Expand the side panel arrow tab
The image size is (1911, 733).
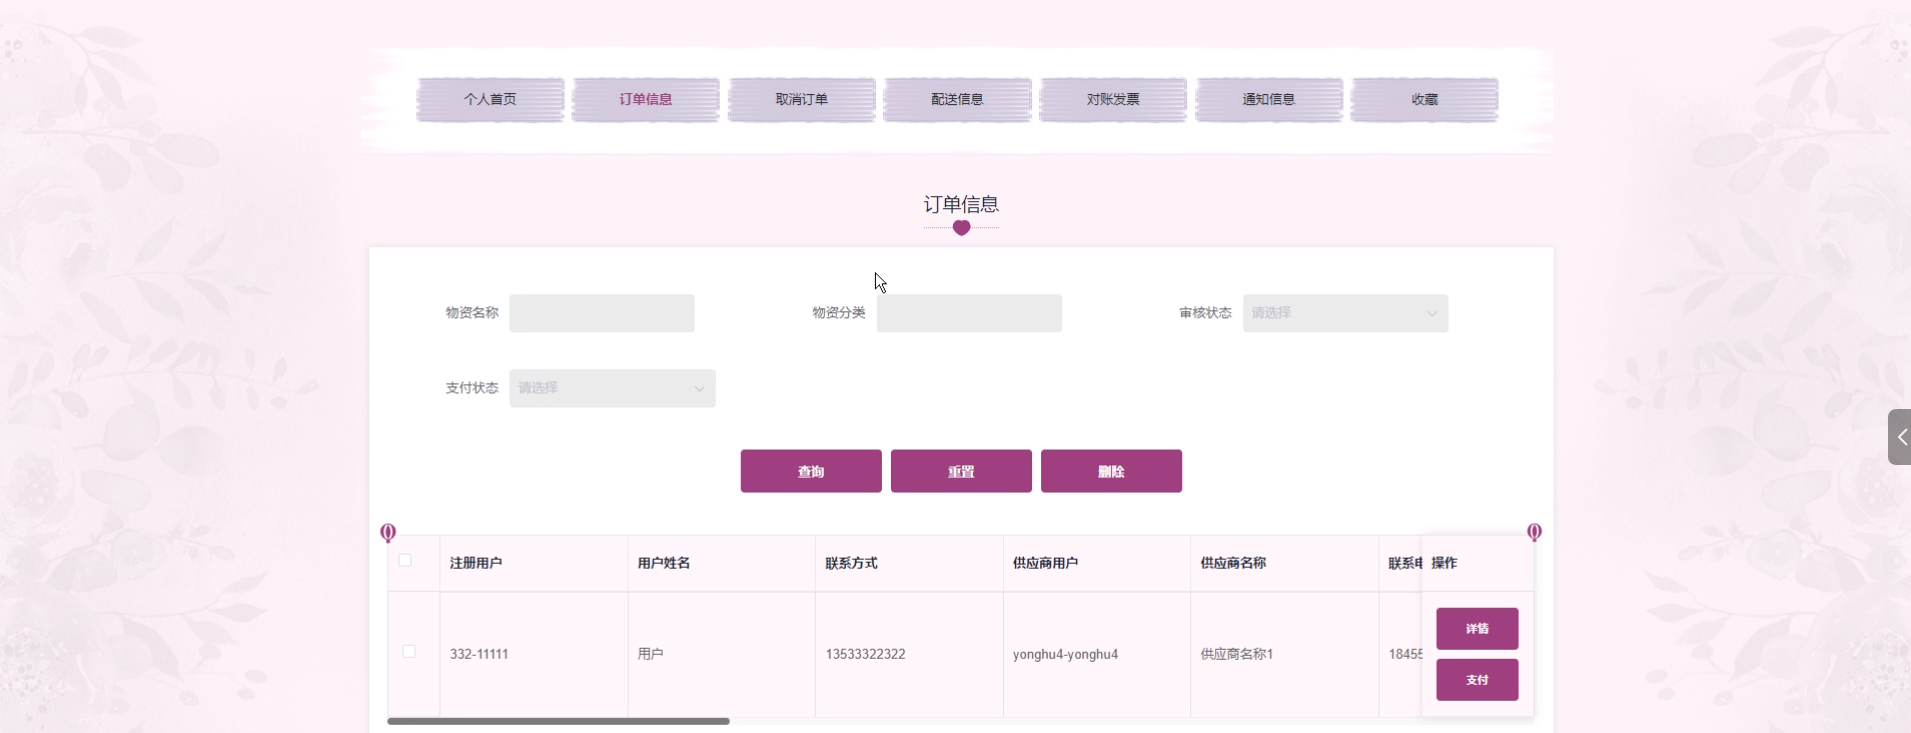(1899, 437)
